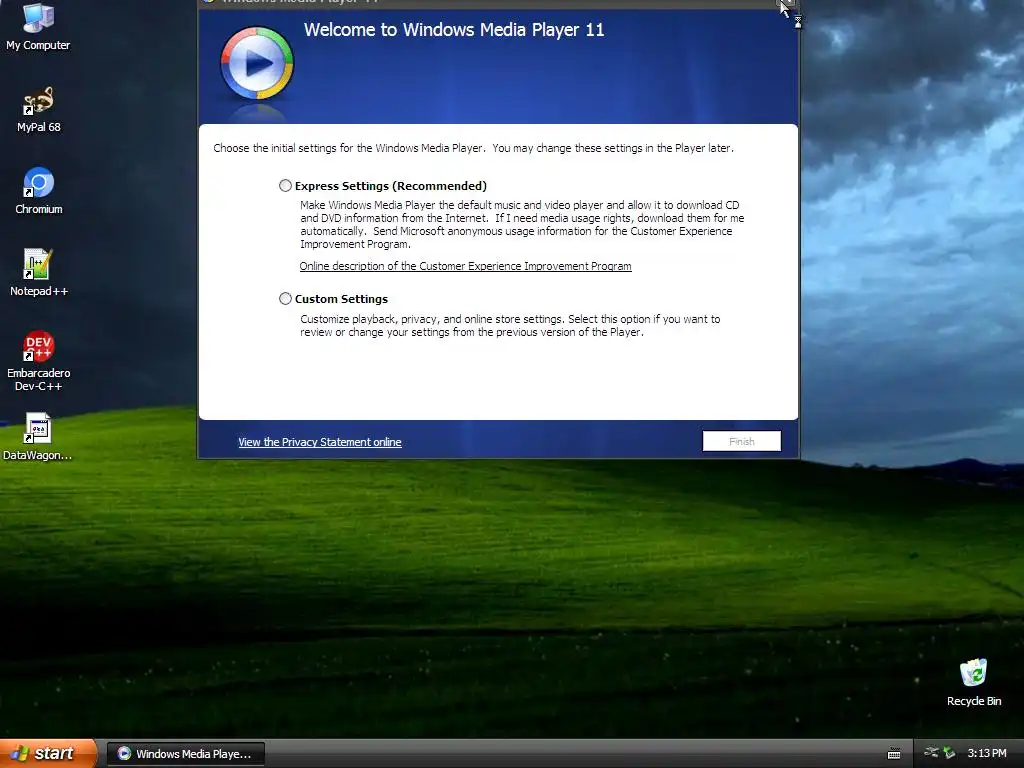The height and width of the screenshot is (768, 1024).
Task: Open View the Privacy Statement online link
Action: (x=319, y=442)
